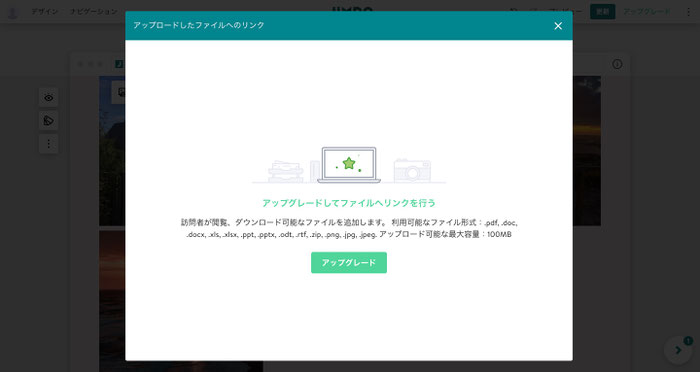Click the arrow button with notification badge
Image resolution: width=700 pixels, height=372 pixels.
(x=678, y=350)
